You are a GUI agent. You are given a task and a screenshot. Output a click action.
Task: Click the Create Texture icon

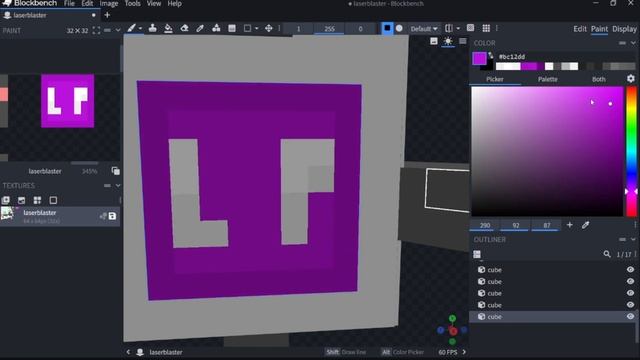[21, 200]
